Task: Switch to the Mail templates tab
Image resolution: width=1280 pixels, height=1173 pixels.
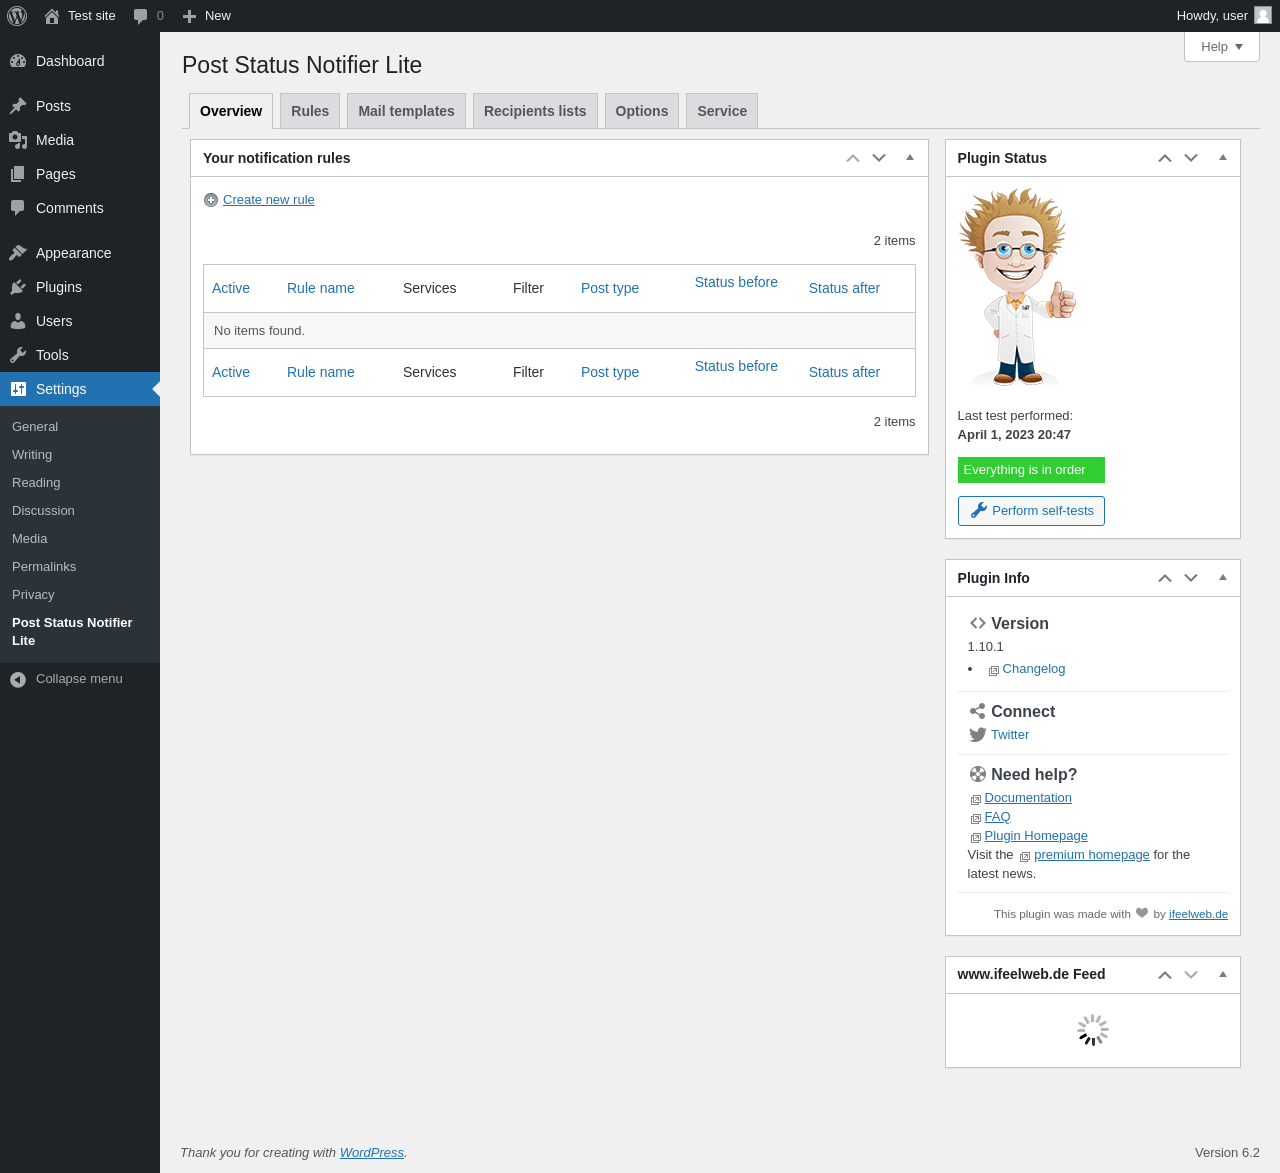Action: click(x=406, y=111)
